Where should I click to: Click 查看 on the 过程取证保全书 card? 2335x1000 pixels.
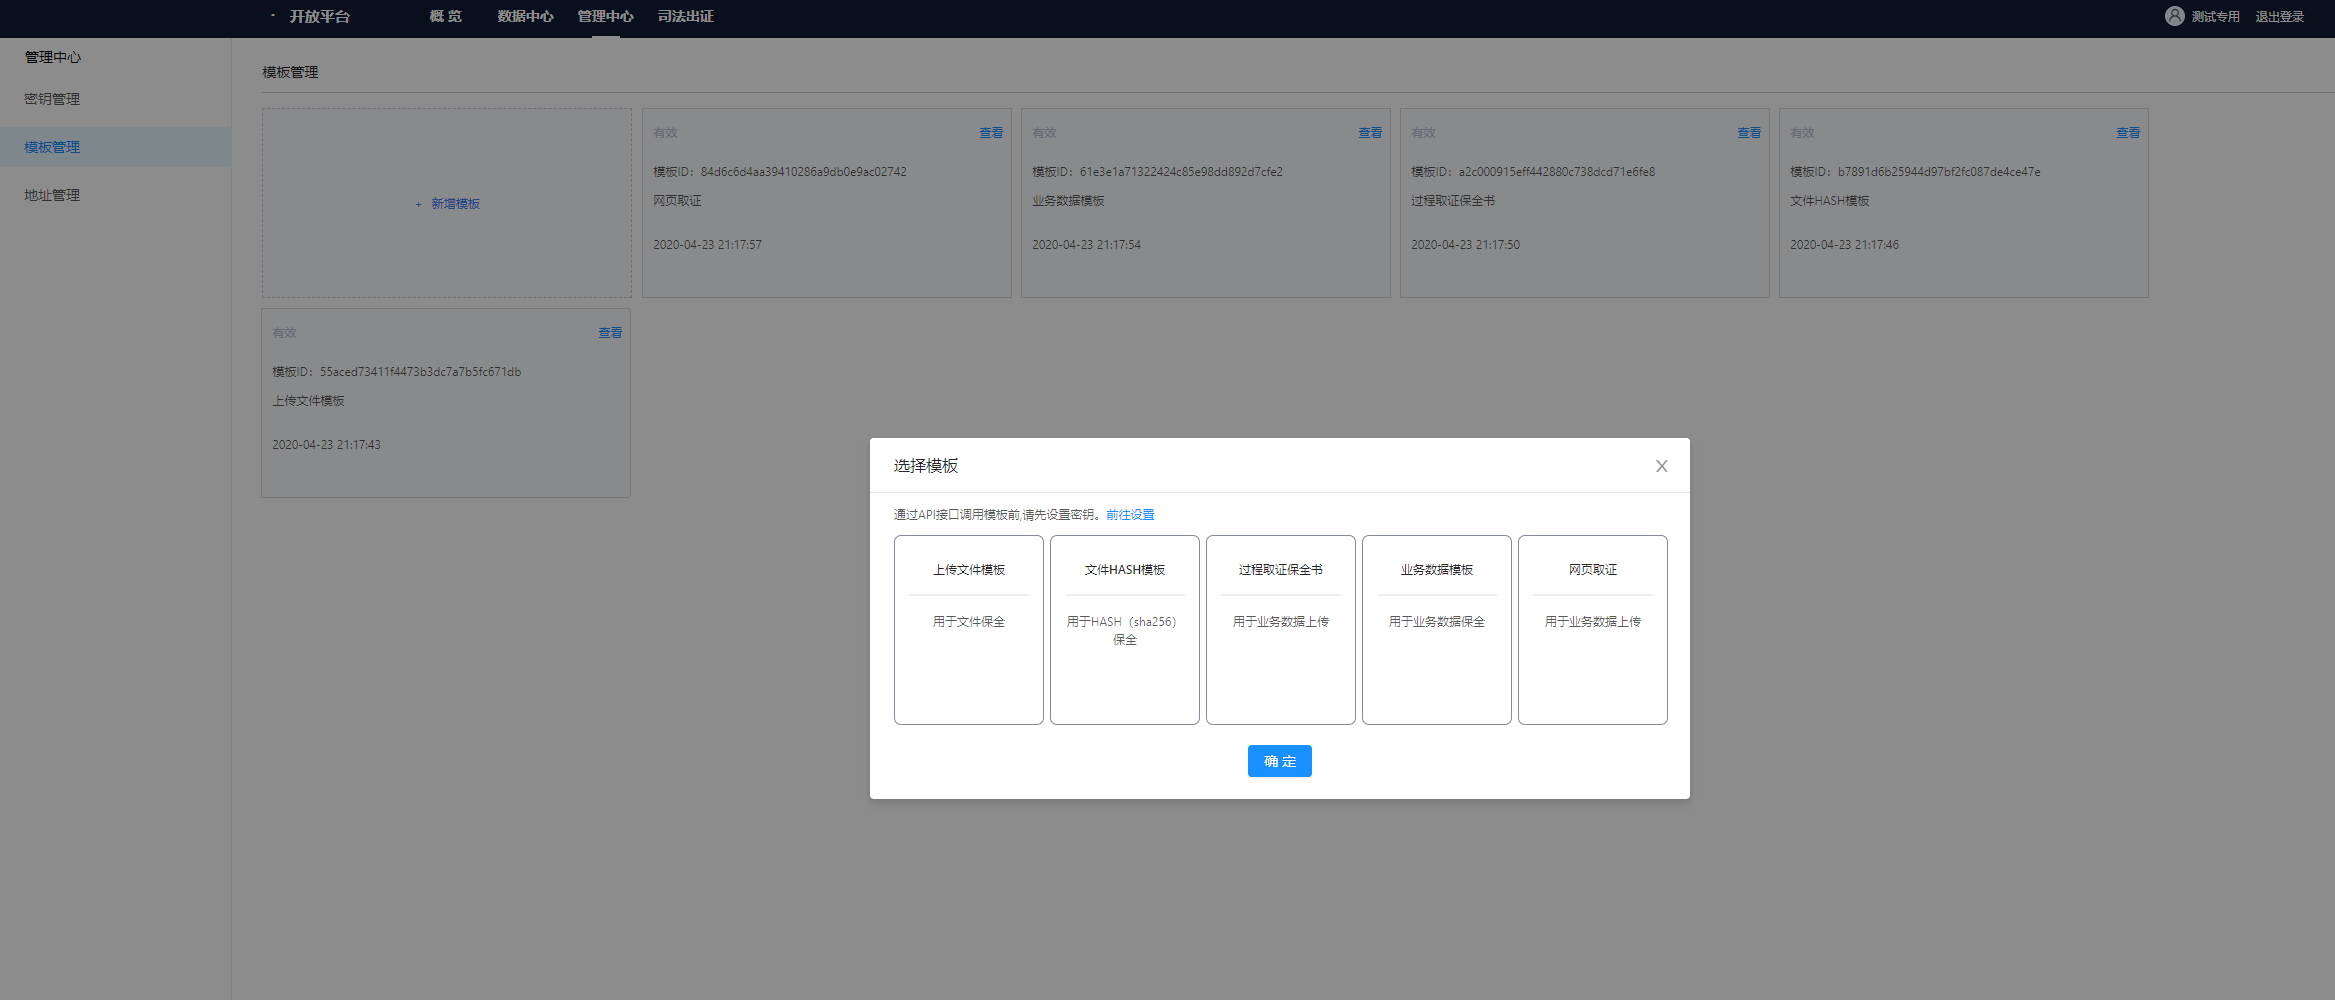tap(1748, 133)
